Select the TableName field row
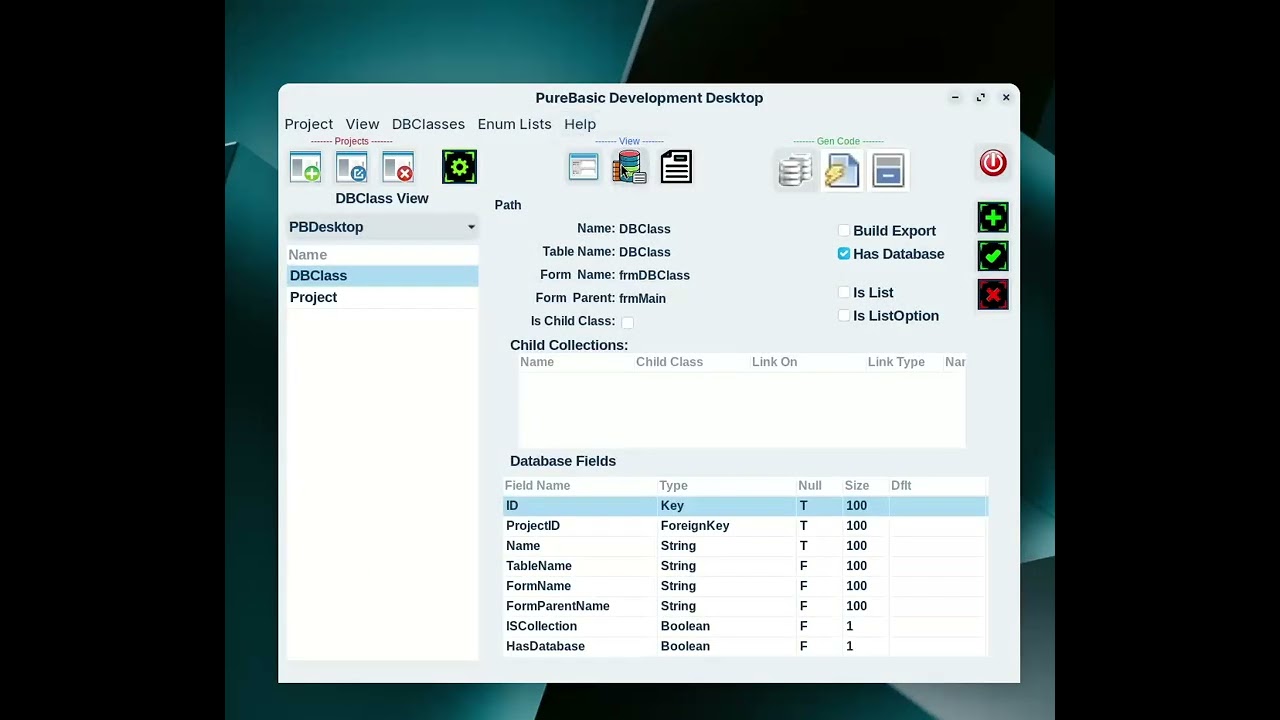Viewport: 1280px width, 720px height. click(745, 566)
